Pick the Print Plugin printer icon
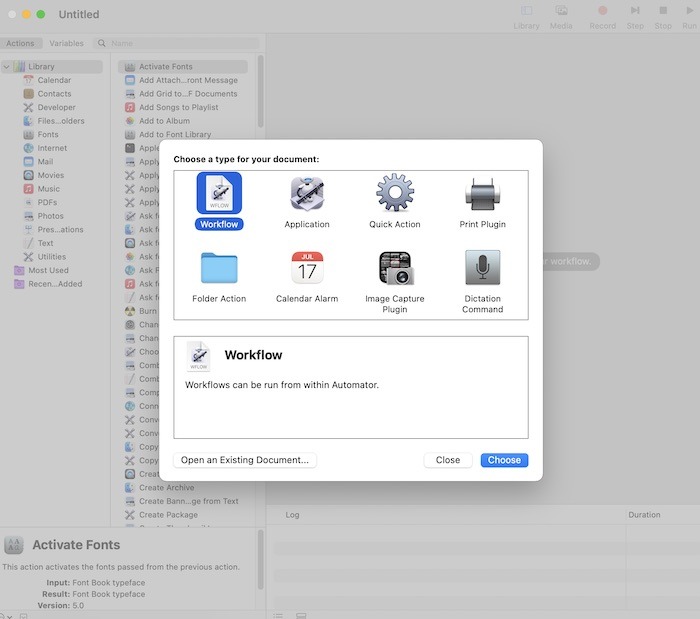 coord(483,194)
